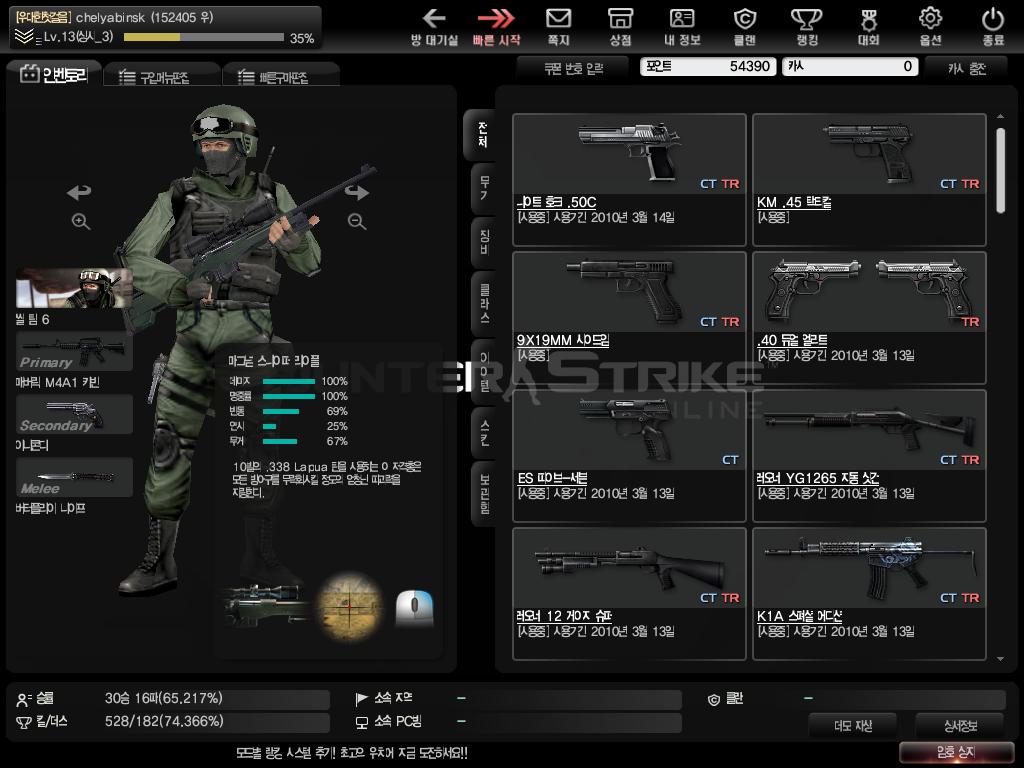Click the points field showing 54390
The width and height of the screenshot is (1024, 768).
707,67
